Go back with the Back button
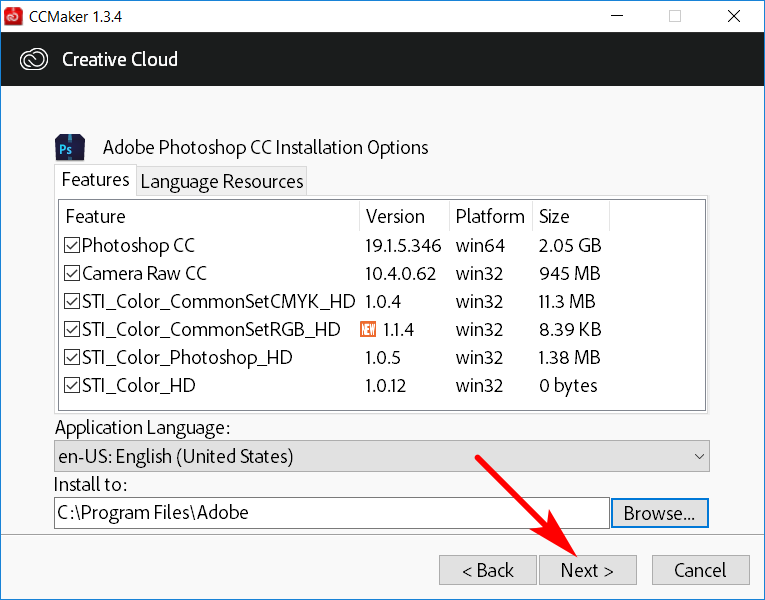 pos(487,570)
